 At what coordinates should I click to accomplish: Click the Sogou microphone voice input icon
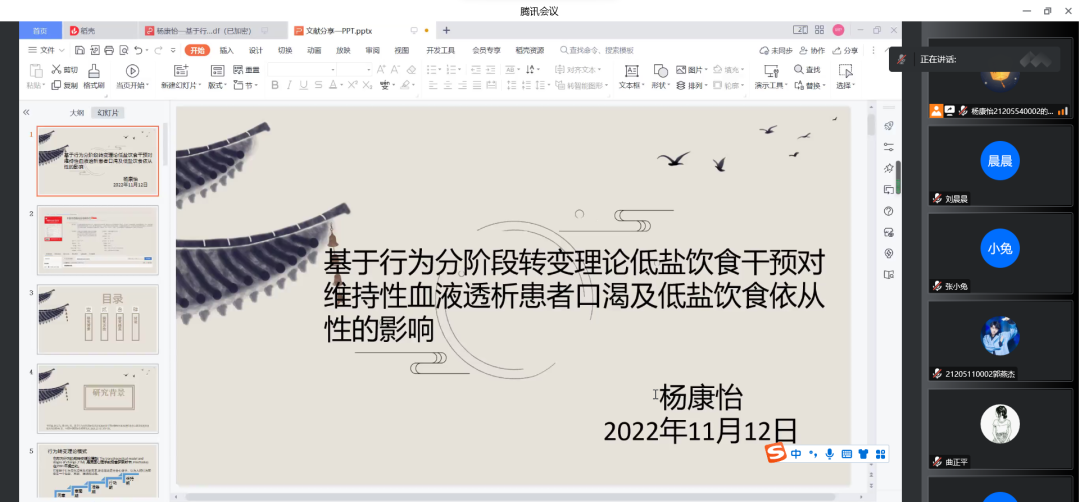click(x=829, y=454)
